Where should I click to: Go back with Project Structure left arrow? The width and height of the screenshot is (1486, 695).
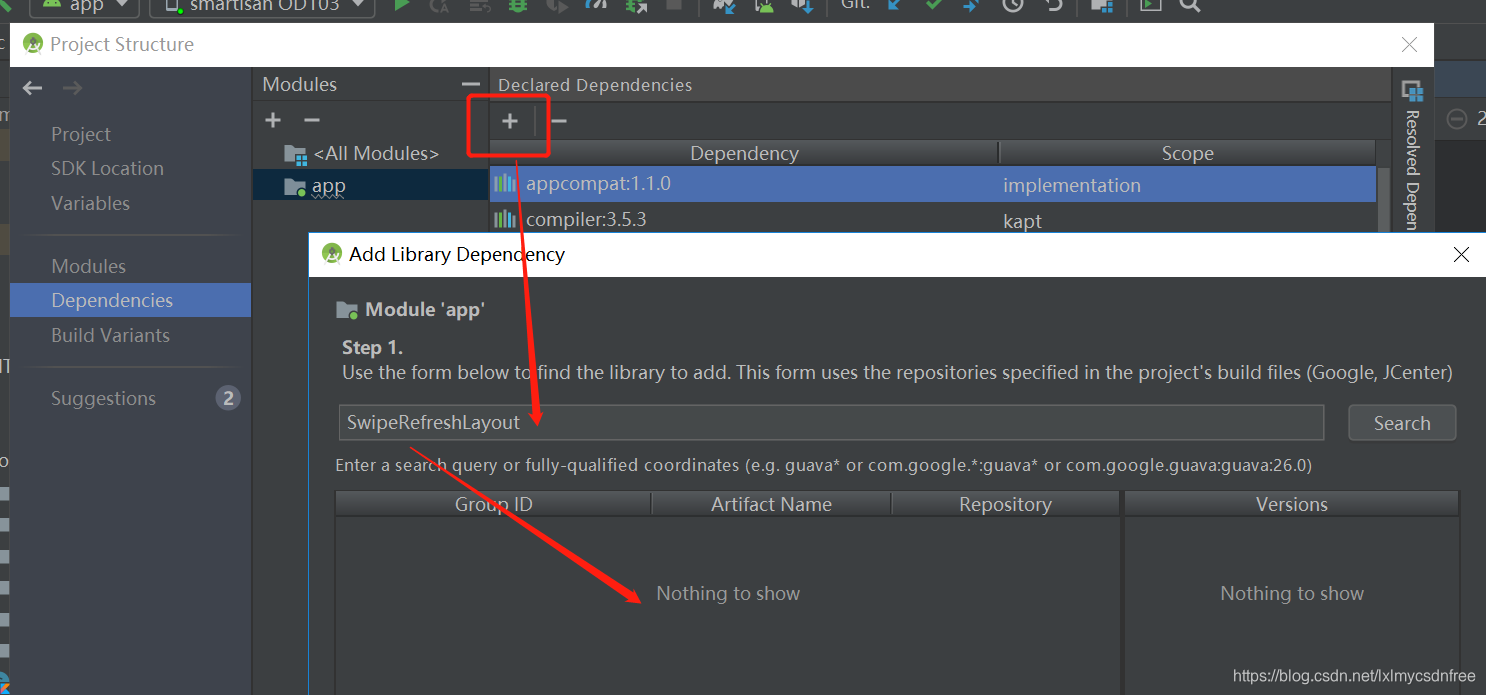tap(33, 88)
